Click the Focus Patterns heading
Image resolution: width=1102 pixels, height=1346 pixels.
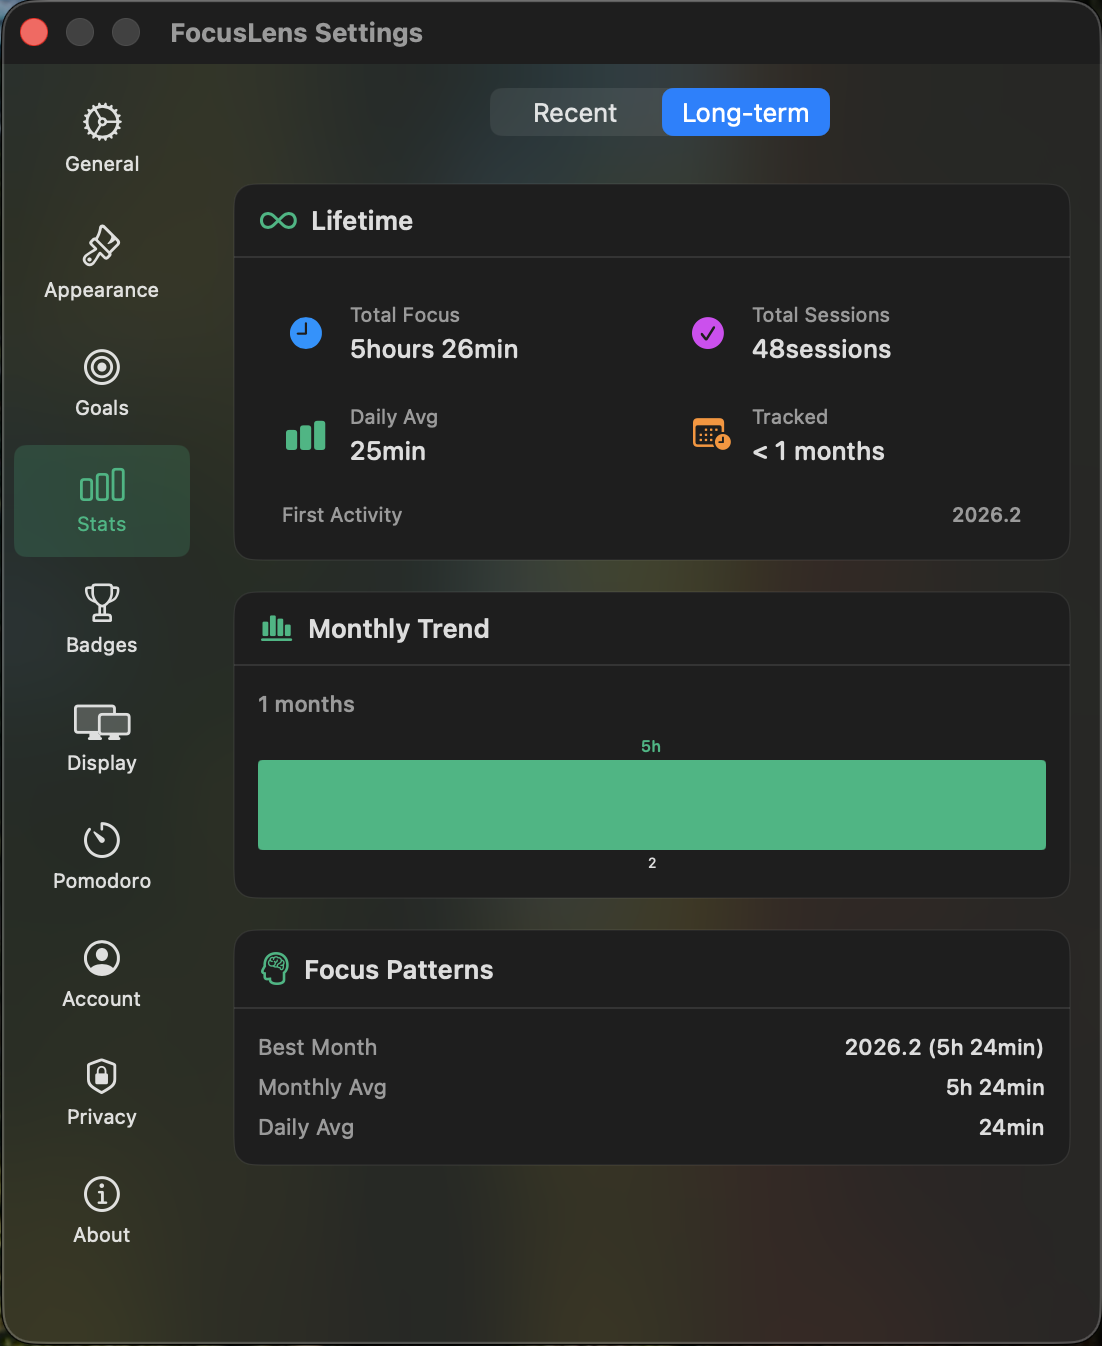click(399, 970)
